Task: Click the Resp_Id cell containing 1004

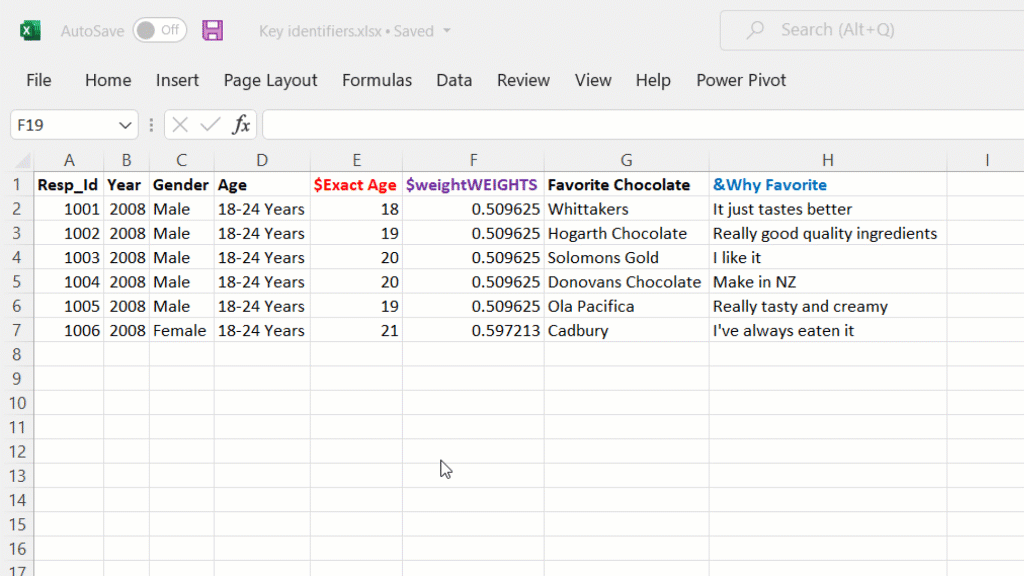Action: [x=69, y=282]
